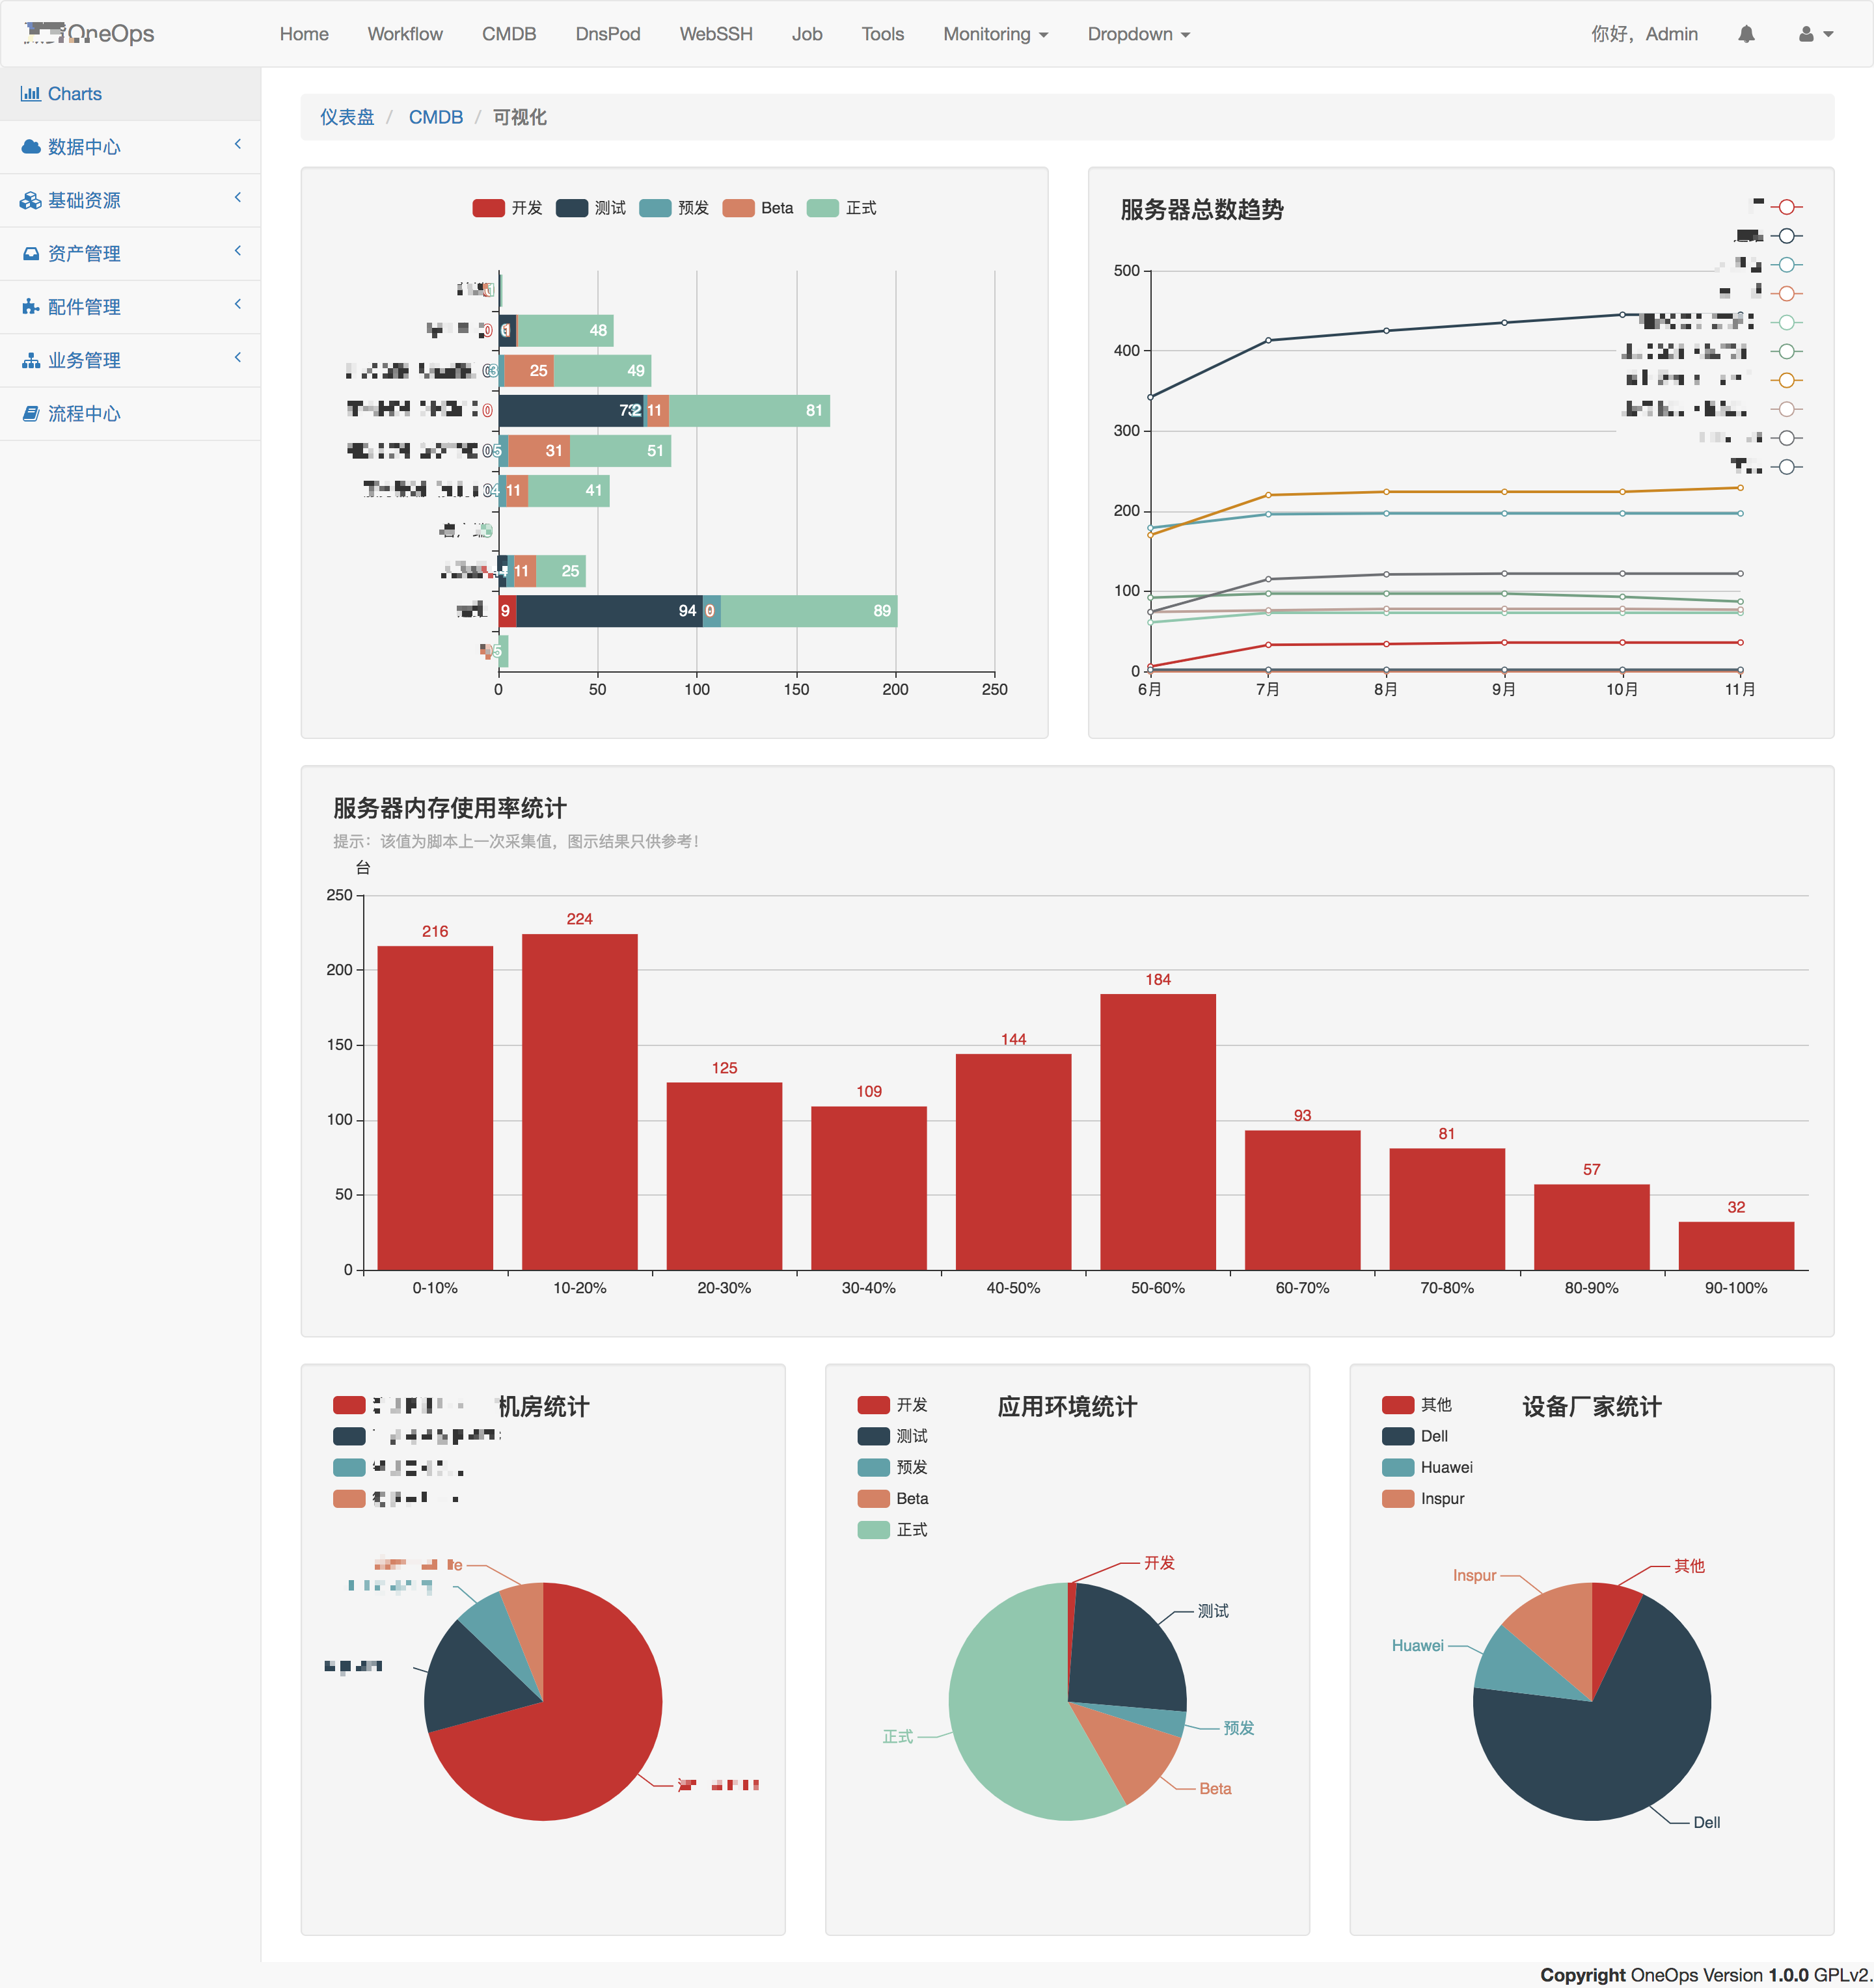Toggle 测试 legend in 应用环境统计
Viewport: 1874px width, 1988px height.
point(893,1436)
